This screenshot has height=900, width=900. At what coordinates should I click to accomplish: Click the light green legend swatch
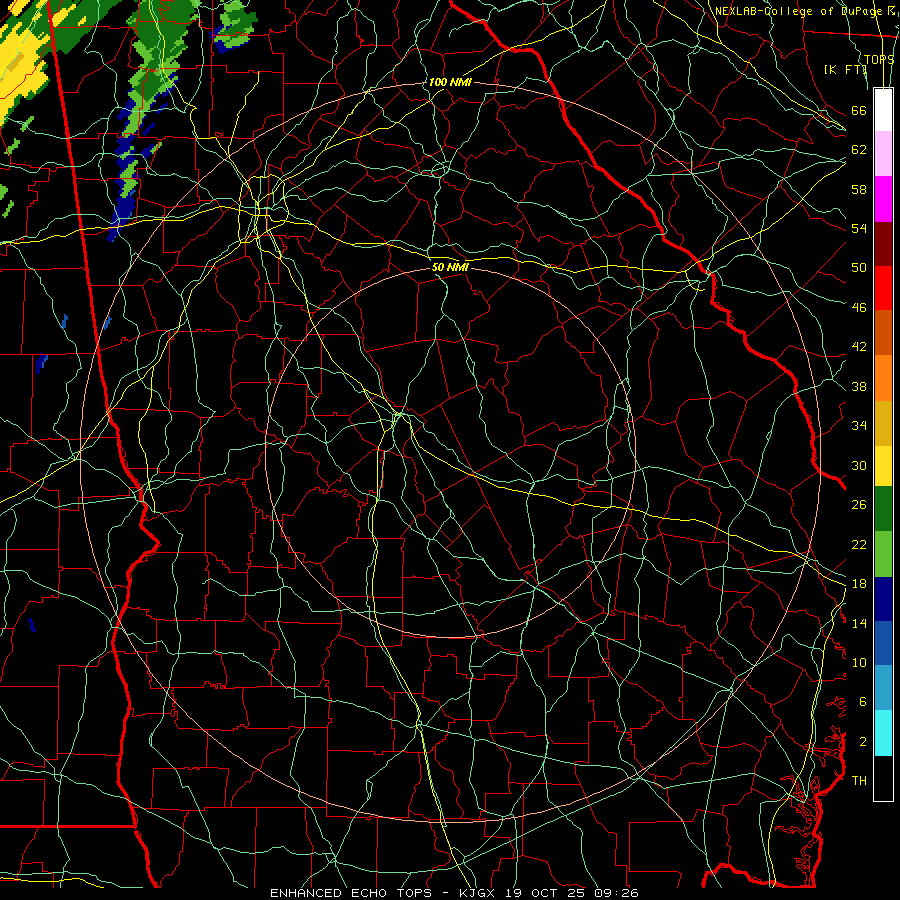click(x=883, y=554)
